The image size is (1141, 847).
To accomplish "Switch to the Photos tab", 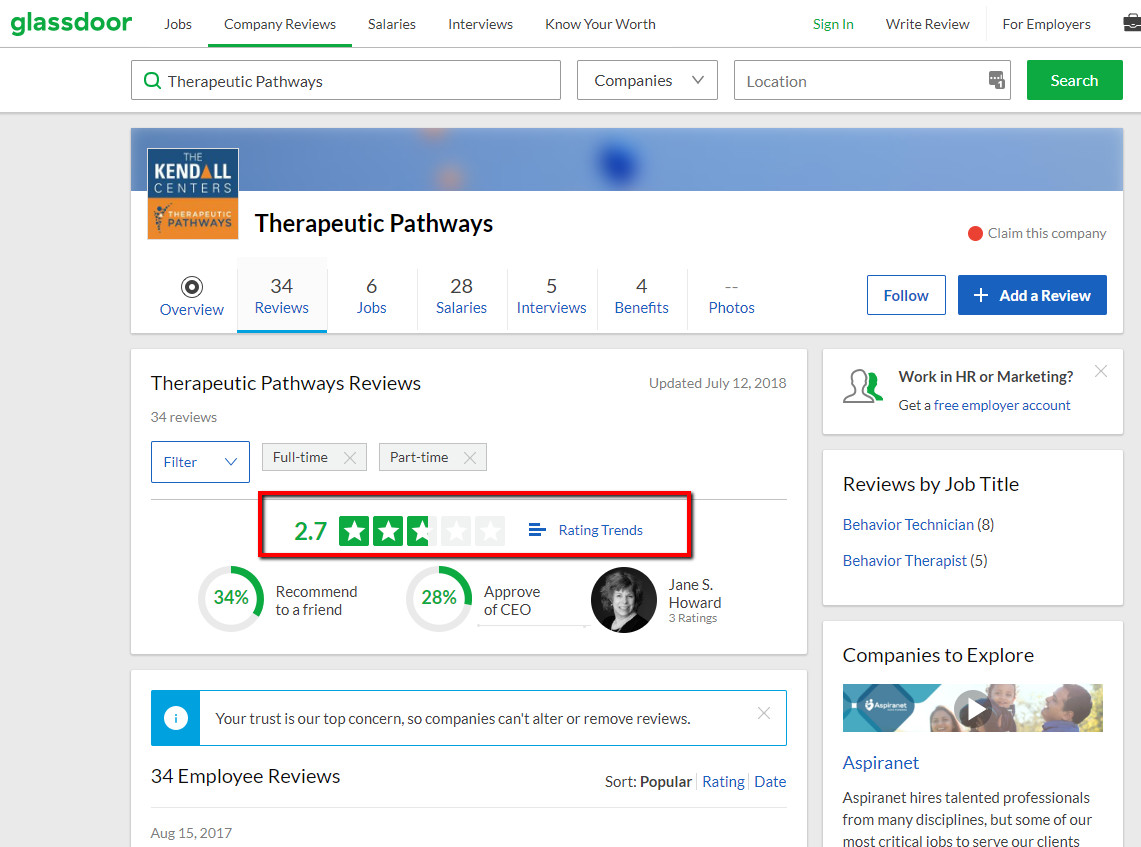I will point(731,295).
